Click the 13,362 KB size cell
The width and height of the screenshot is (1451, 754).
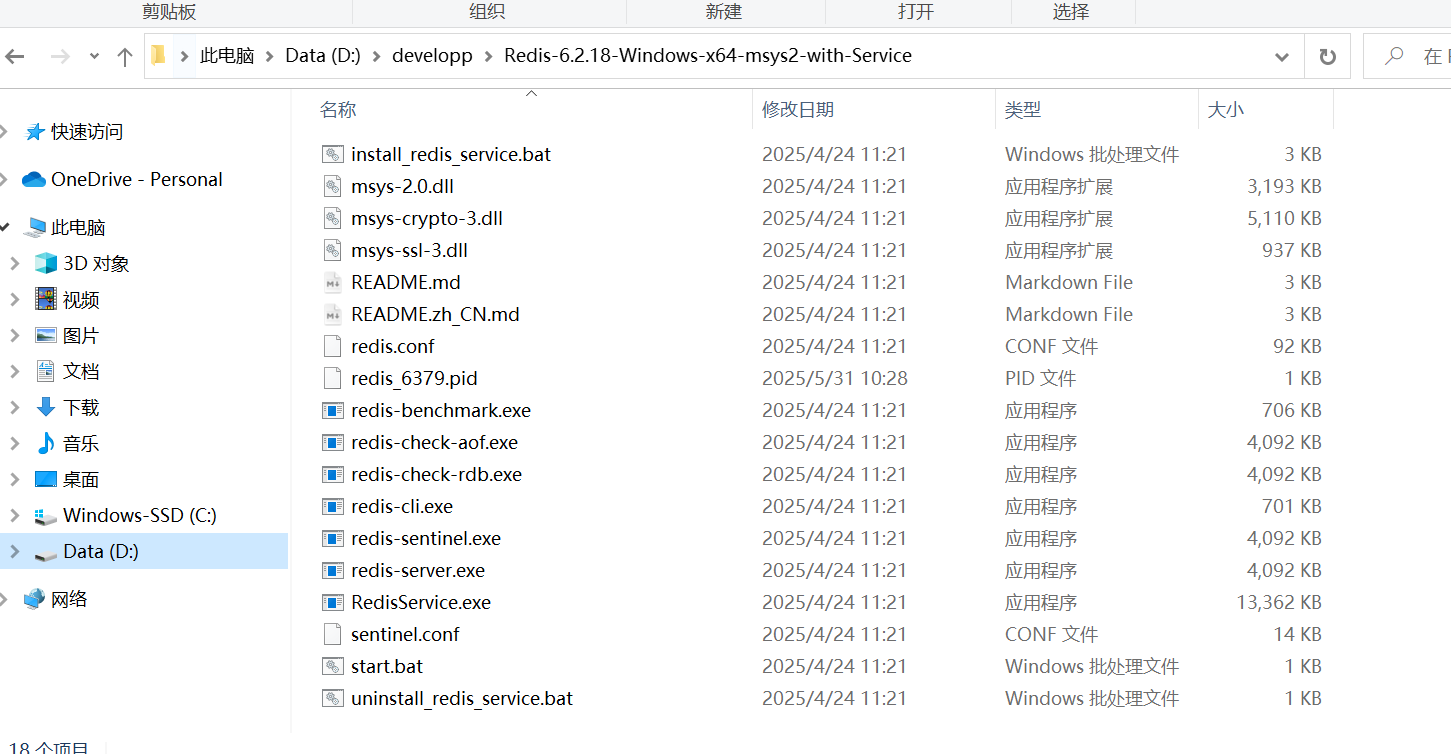(x=1279, y=602)
